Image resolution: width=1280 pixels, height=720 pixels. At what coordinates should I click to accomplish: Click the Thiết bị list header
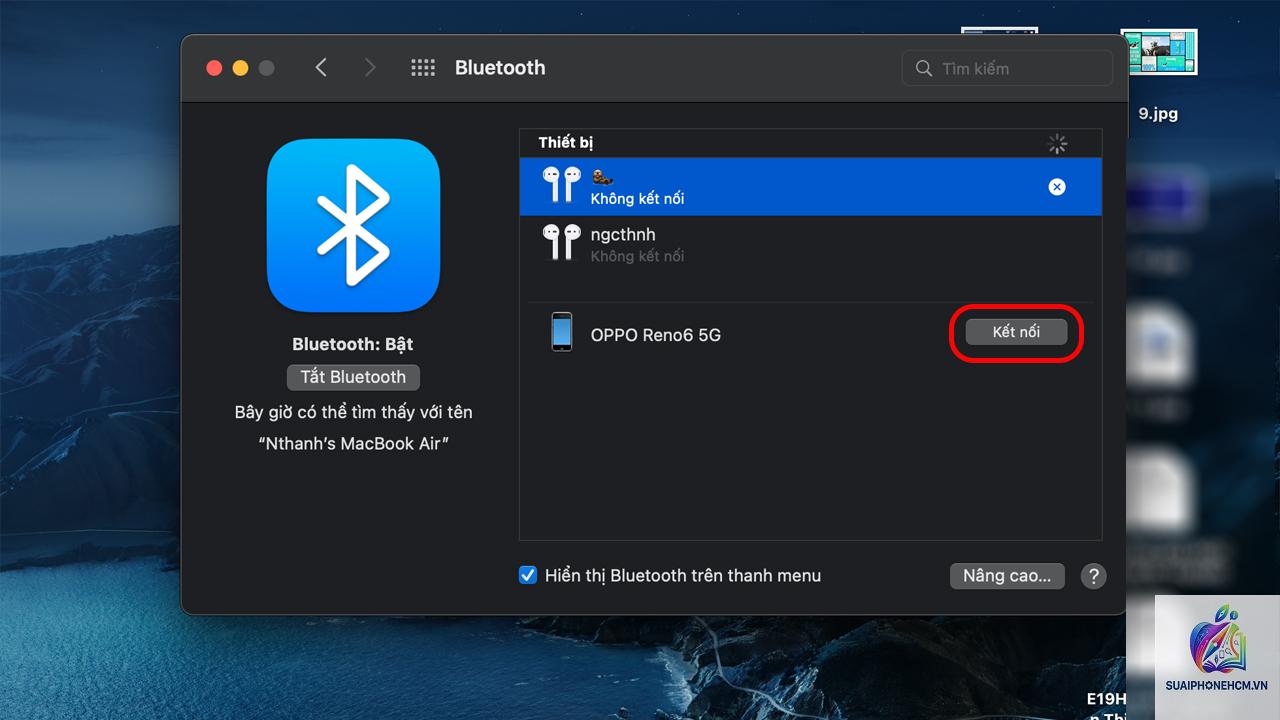coord(566,143)
